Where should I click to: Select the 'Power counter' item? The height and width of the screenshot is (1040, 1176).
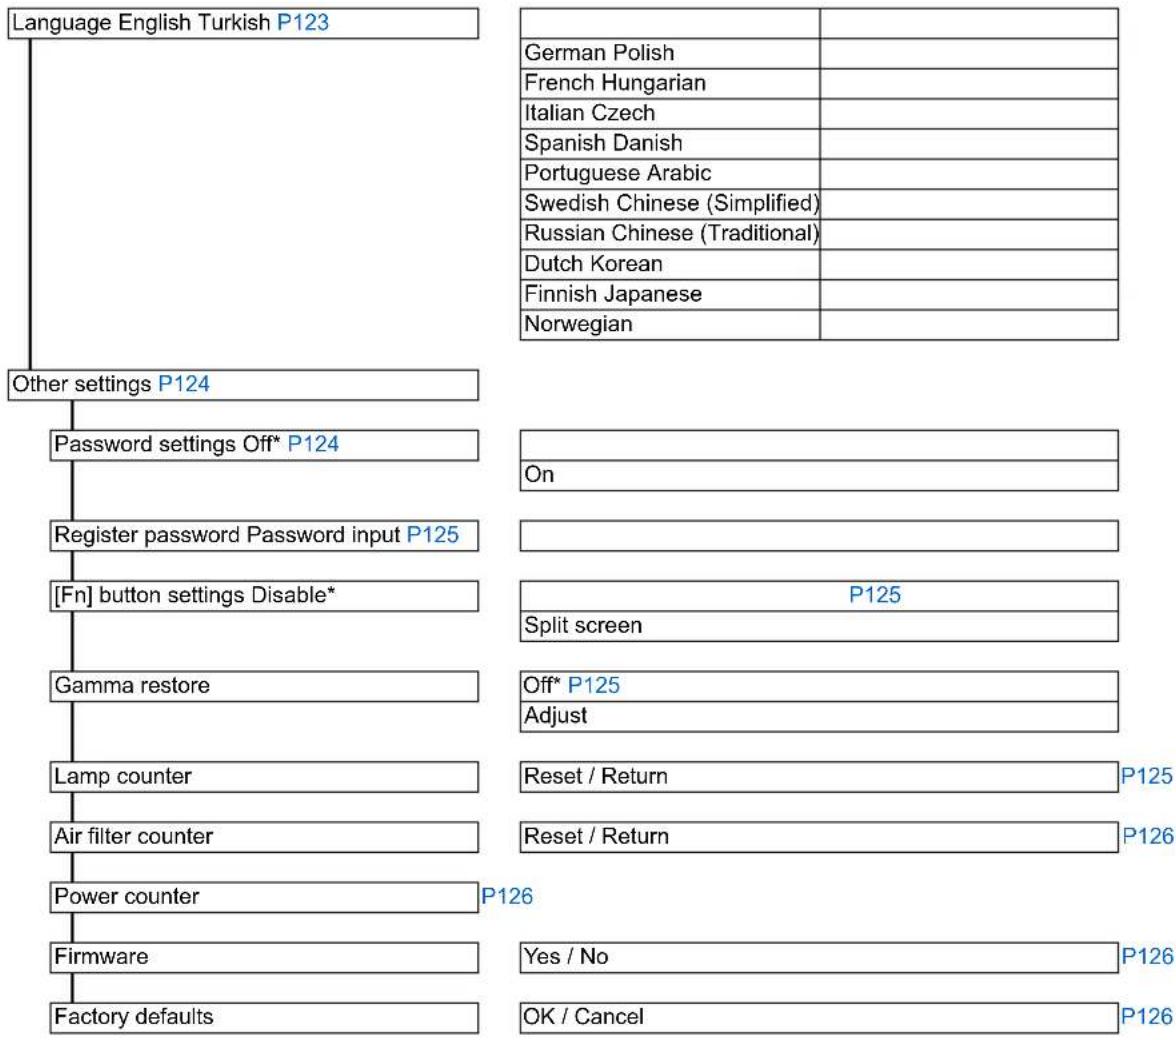264,897
